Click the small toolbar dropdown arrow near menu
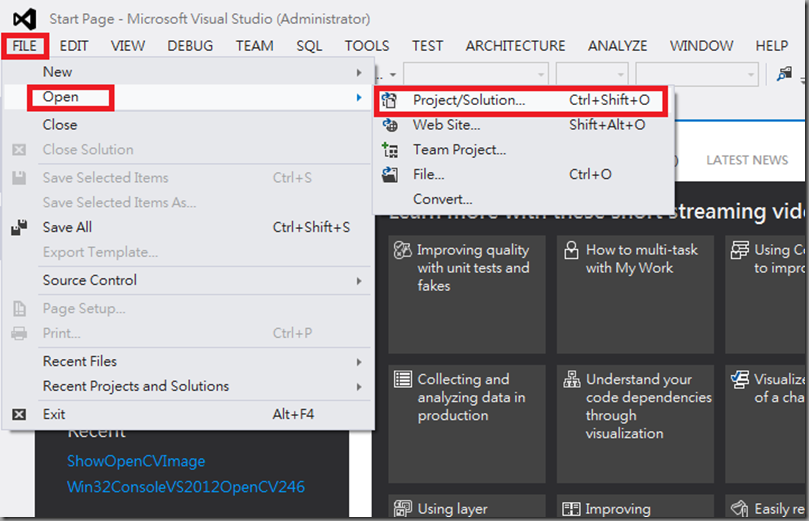Screen dimensions: 809x521 393,75
